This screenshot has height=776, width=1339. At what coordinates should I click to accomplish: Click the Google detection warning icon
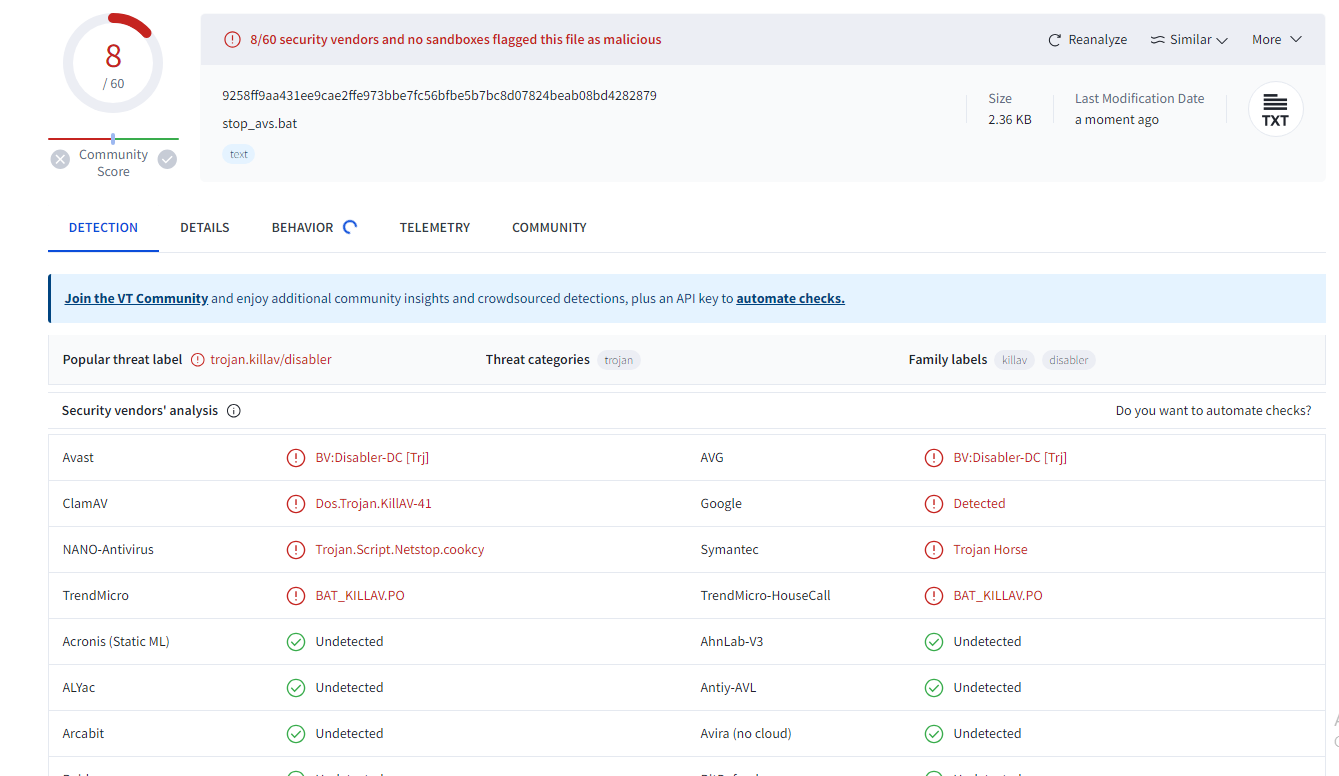934,504
